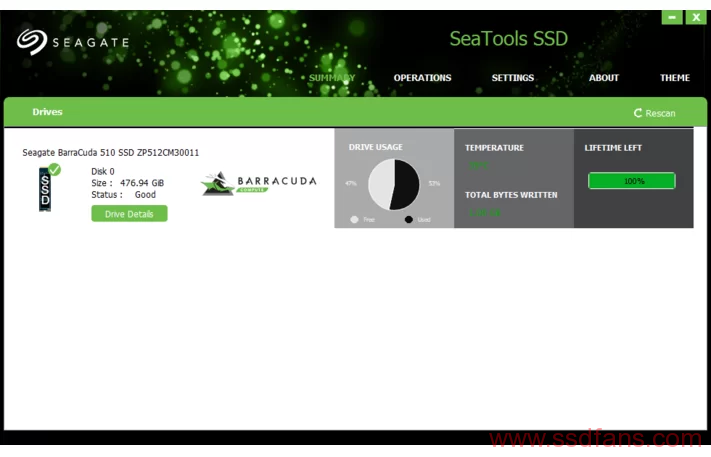Click the Status Good text
The height and width of the screenshot is (457, 711).
pyautogui.click(x=123, y=194)
